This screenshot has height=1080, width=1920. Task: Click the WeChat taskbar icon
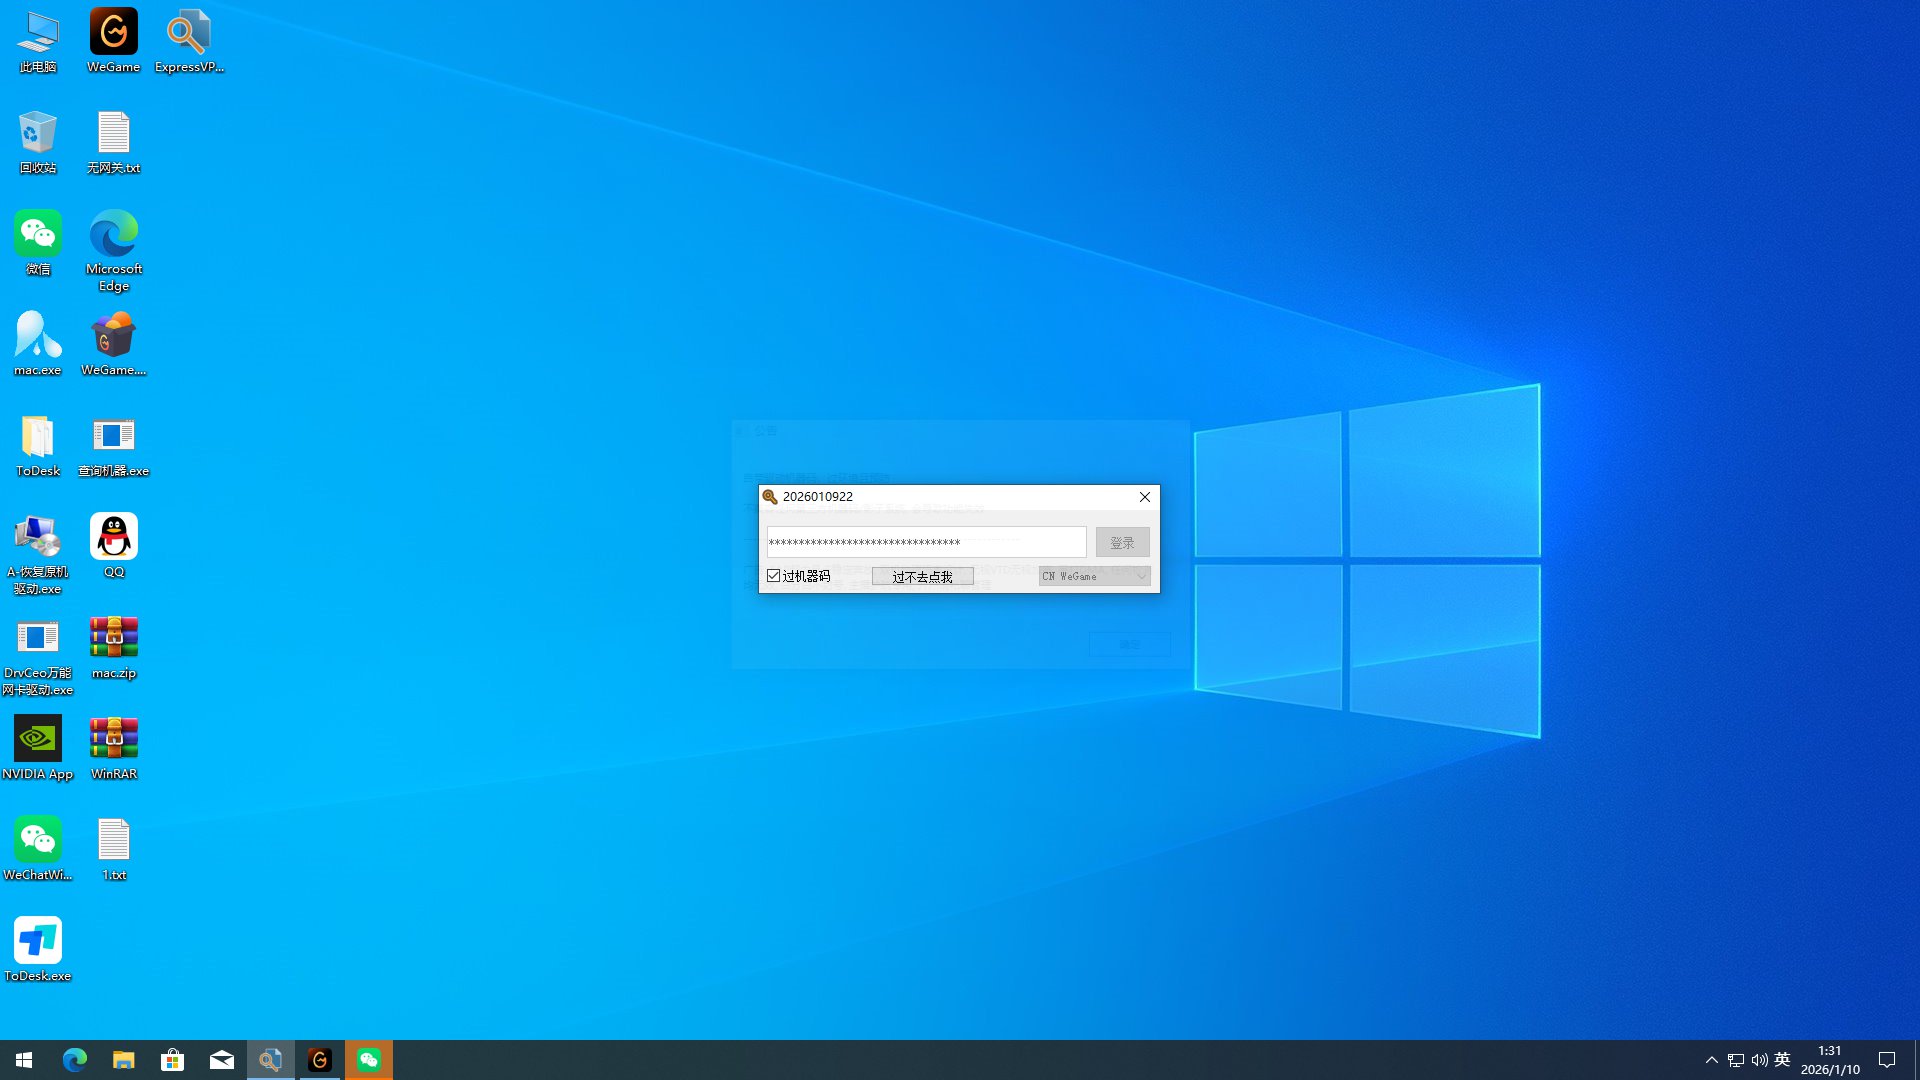pyautogui.click(x=369, y=1060)
